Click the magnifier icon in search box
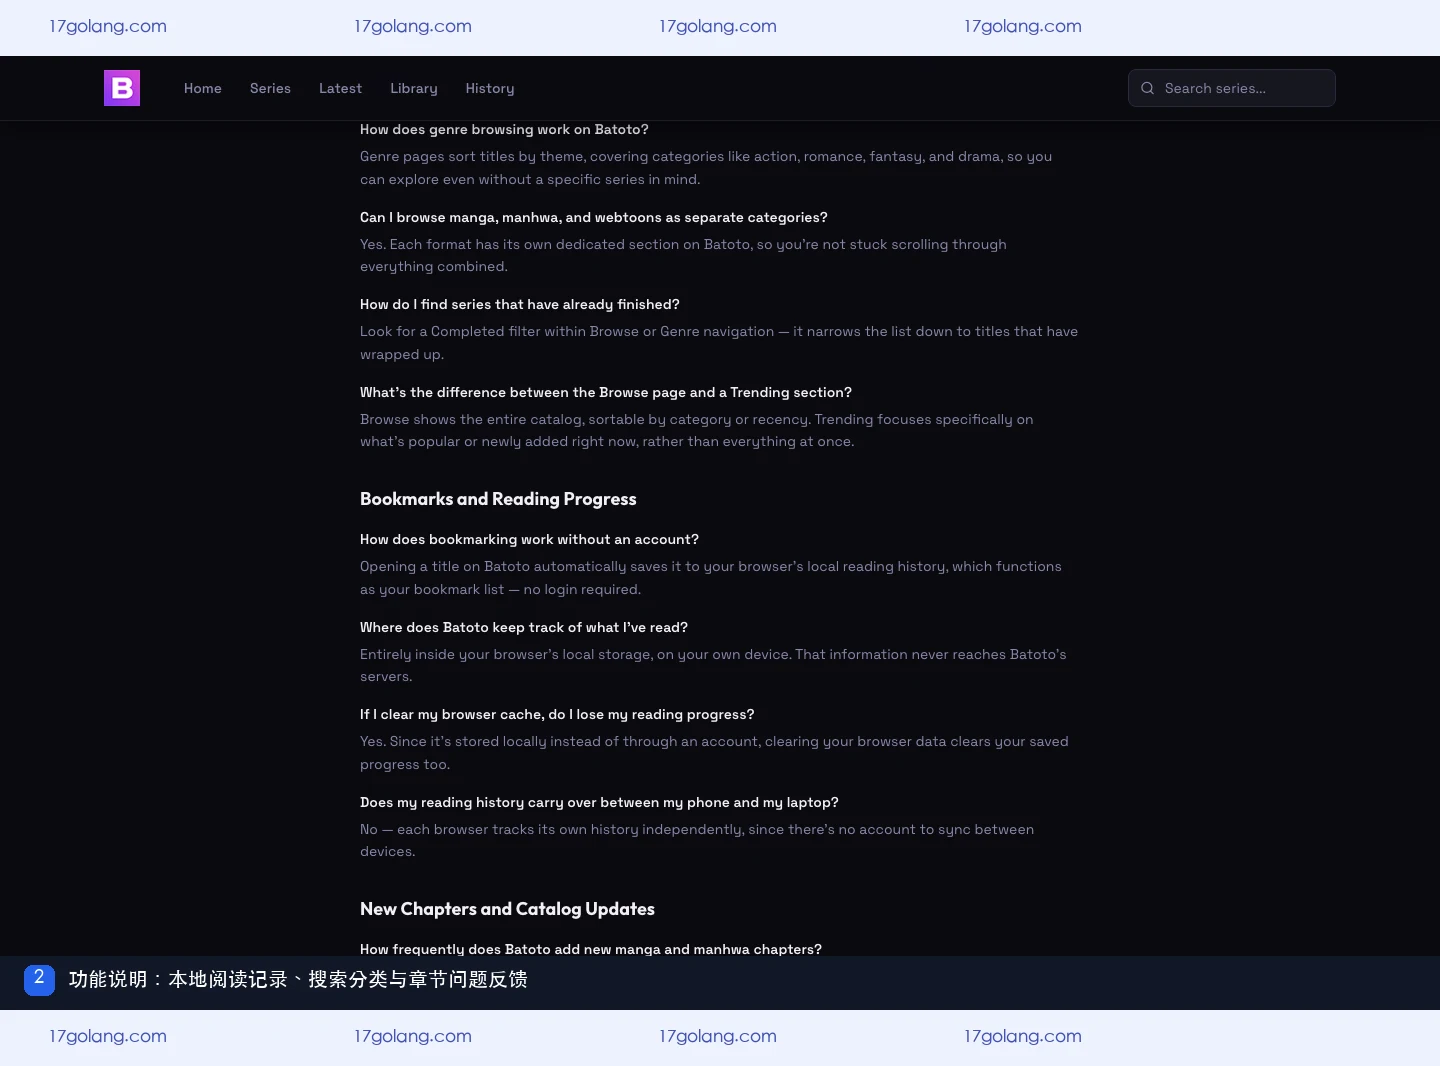This screenshot has height=1066, width=1440. pyautogui.click(x=1148, y=88)
